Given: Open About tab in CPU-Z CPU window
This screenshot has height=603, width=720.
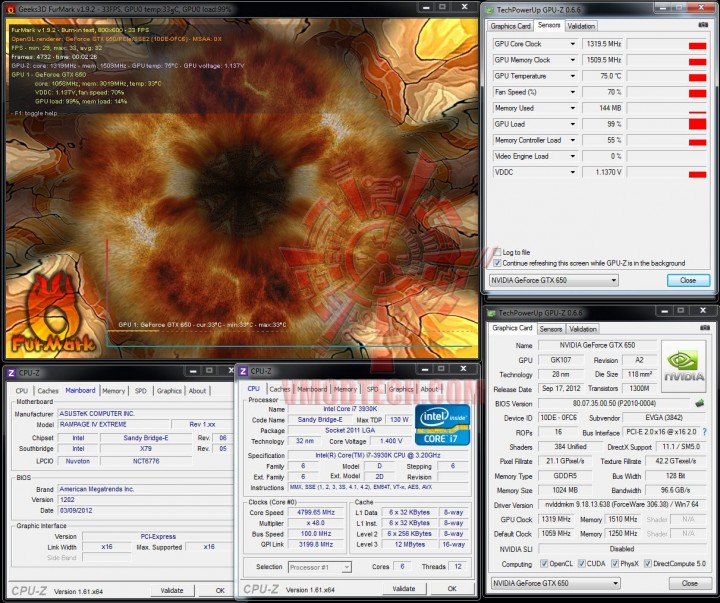Looking at the screenshot, I should pyautogui.click(x=429, y=389).
